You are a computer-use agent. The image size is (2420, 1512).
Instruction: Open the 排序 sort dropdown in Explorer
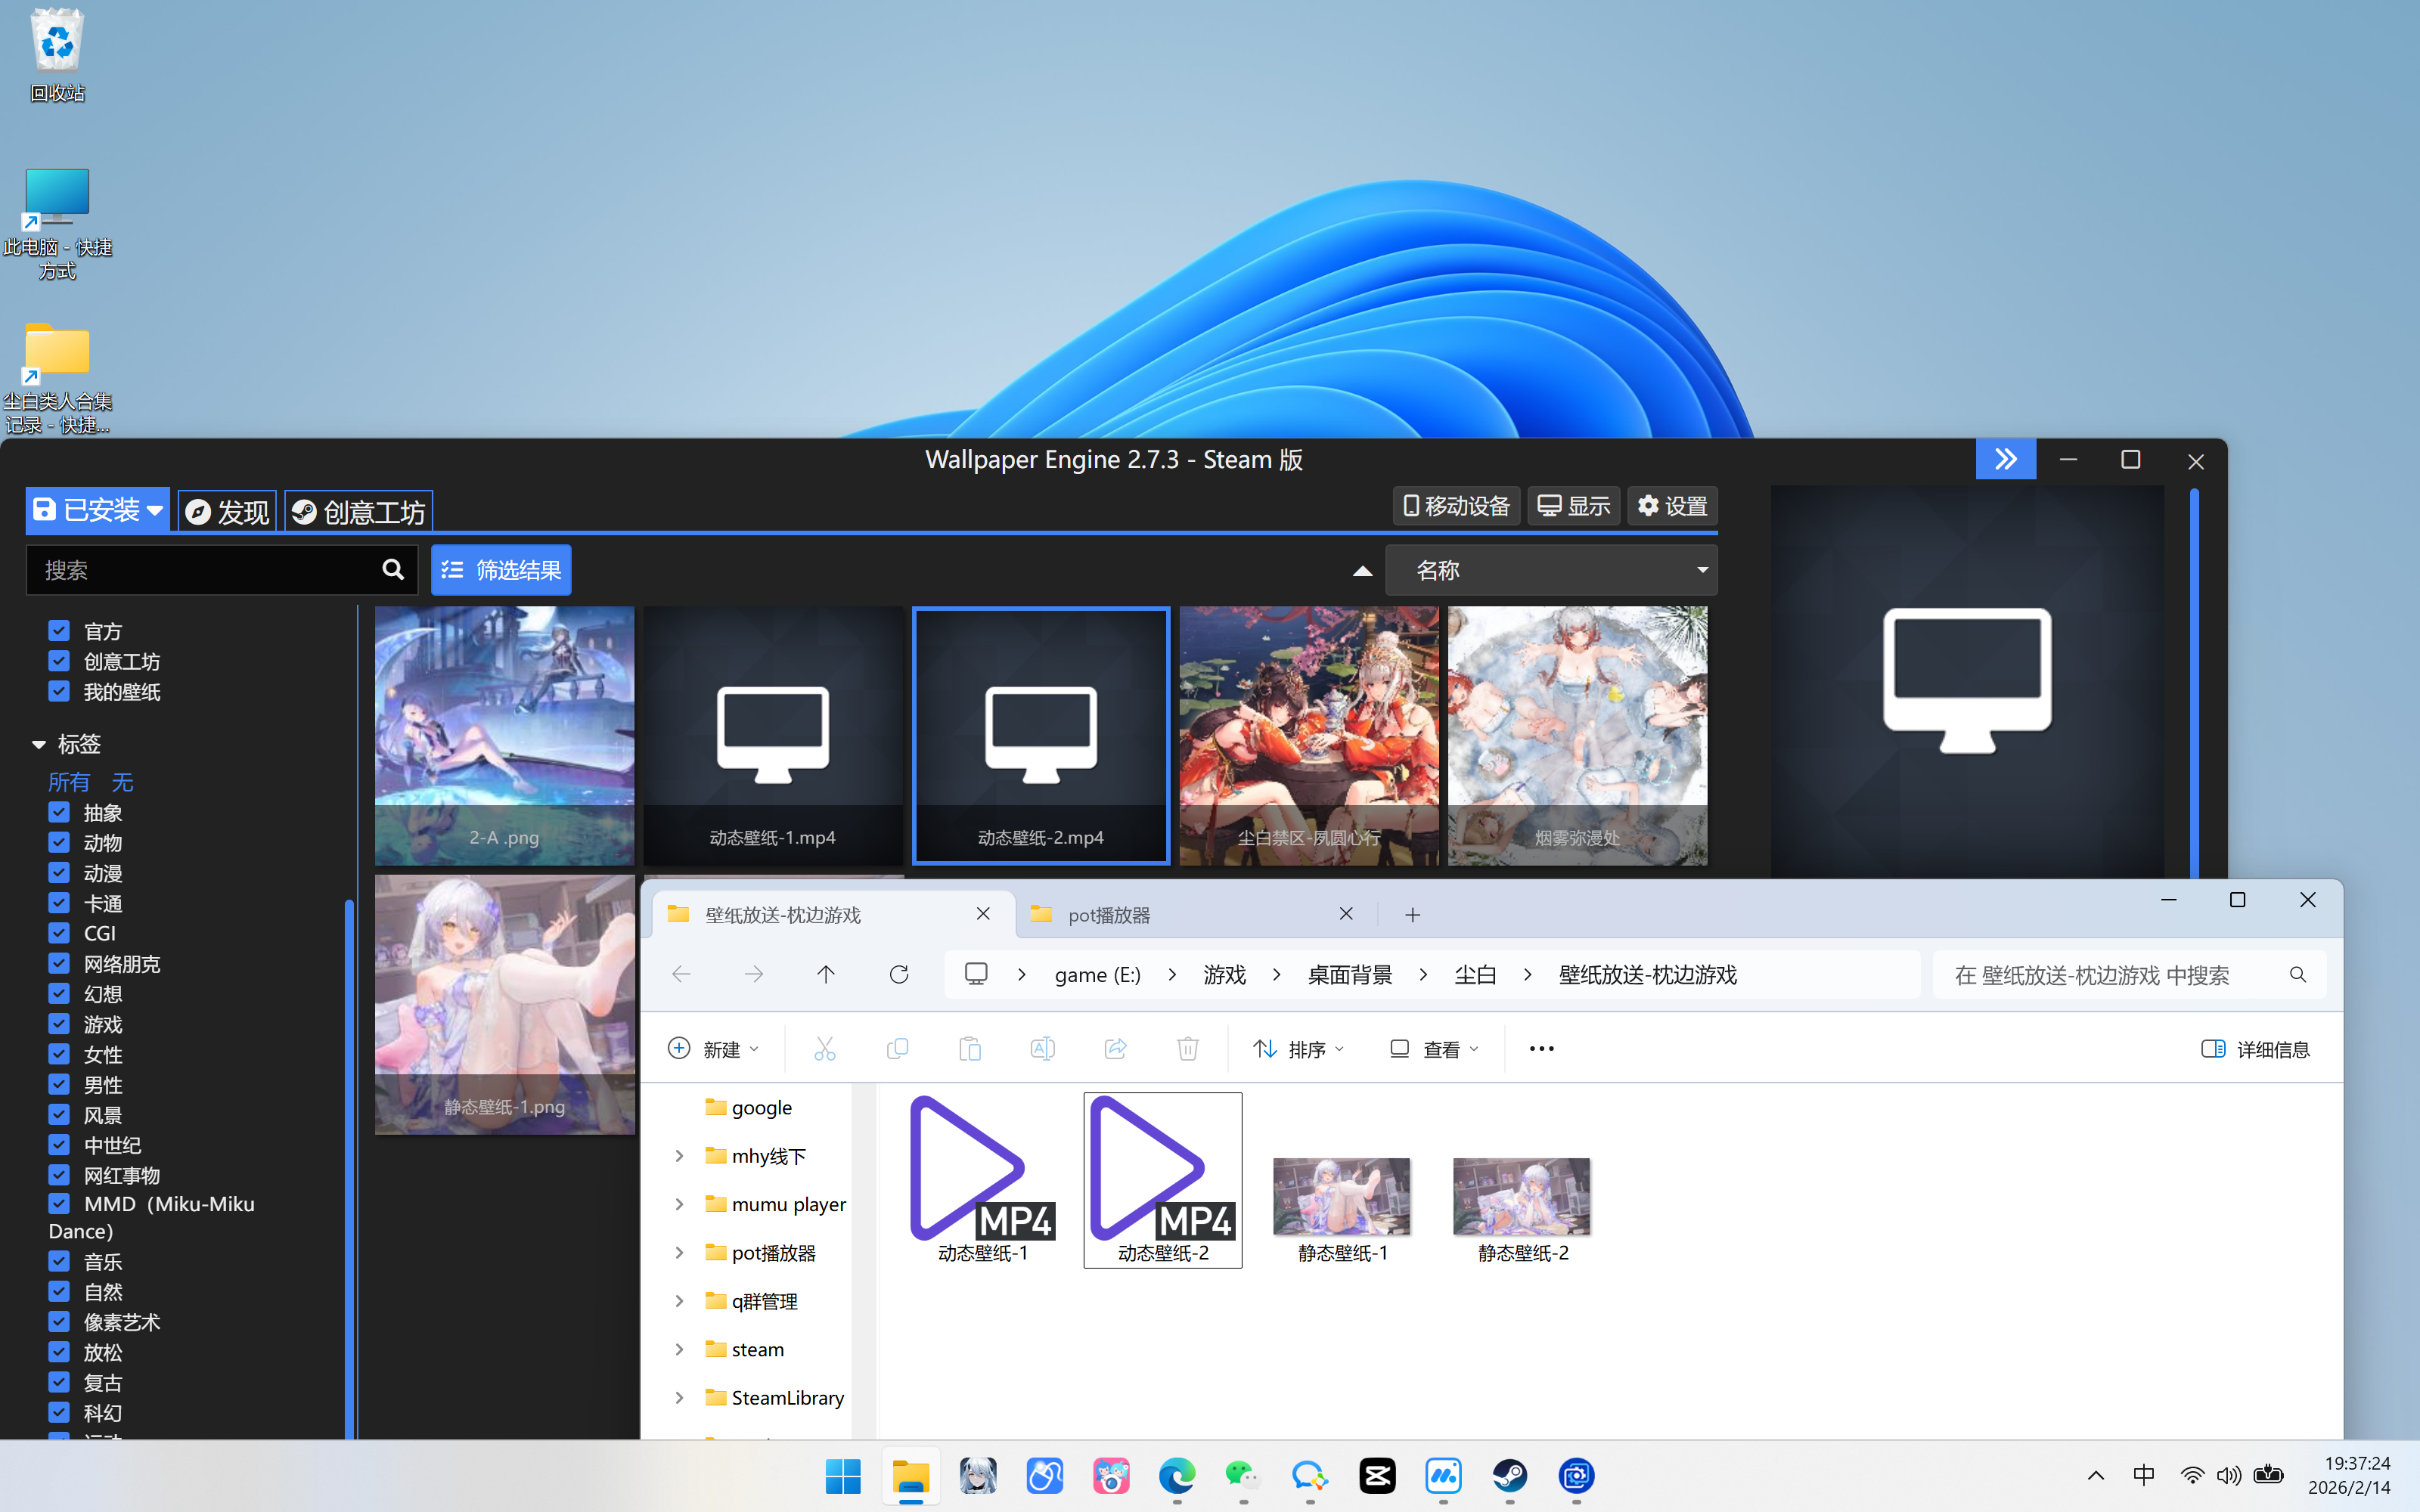coord(1299,1049)
